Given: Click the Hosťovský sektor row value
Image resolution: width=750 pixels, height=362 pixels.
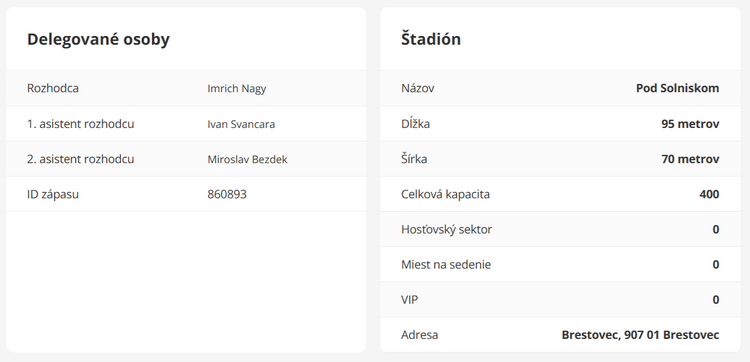Looking at the screenshot, I should (716, 230).
